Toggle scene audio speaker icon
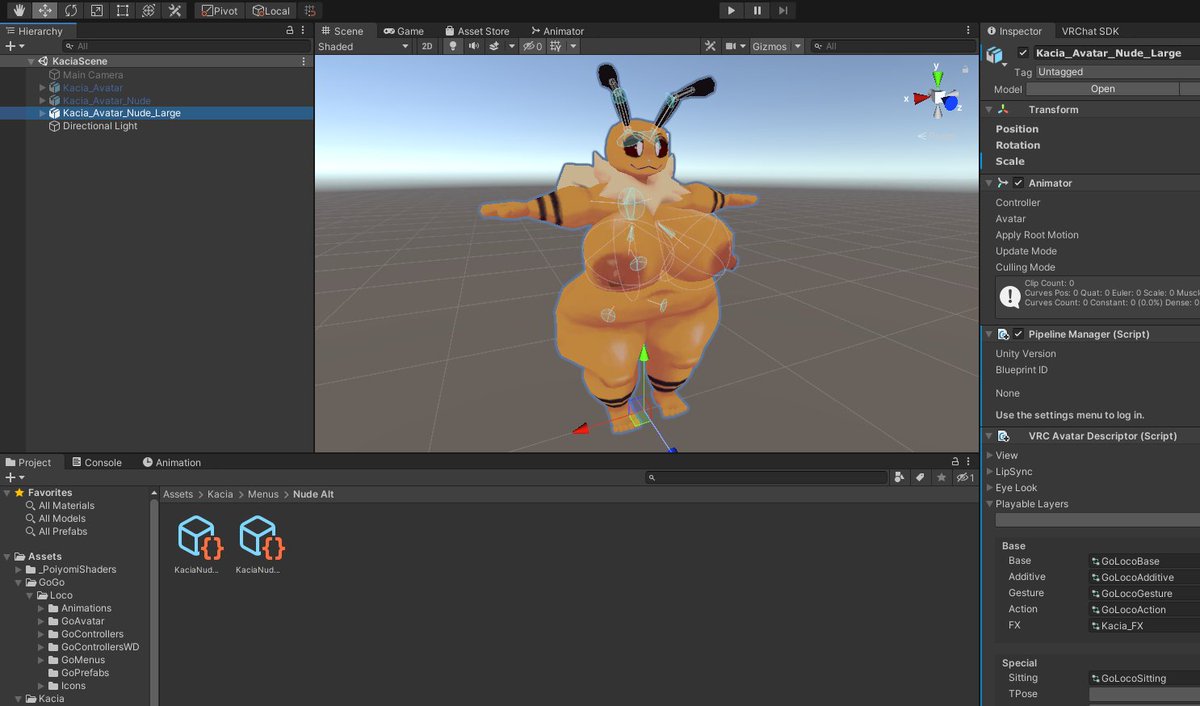This screenshot has height=706, width=1200. (x=473, y=46)
